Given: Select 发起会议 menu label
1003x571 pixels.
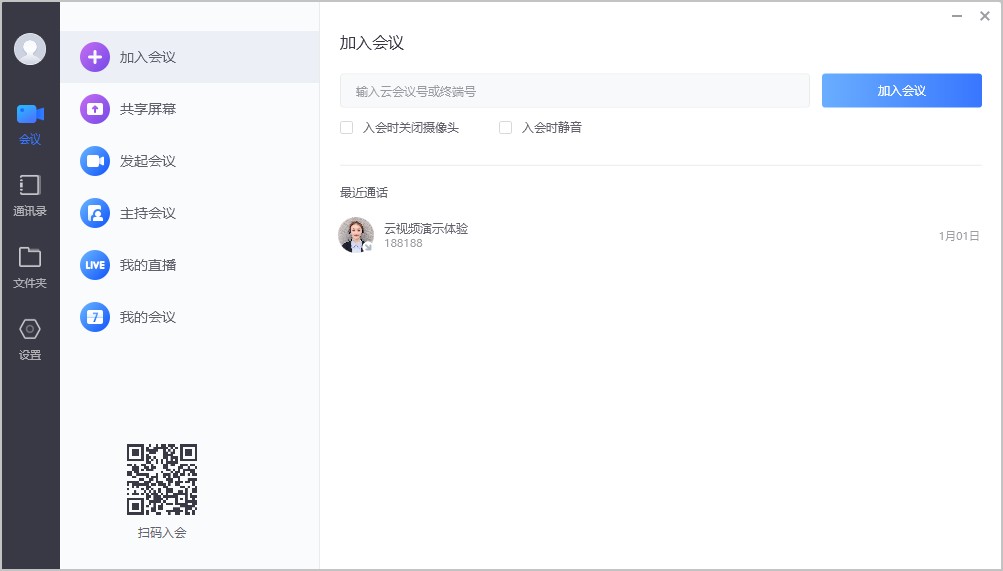Looking at the screenshot, I should 148,160.
